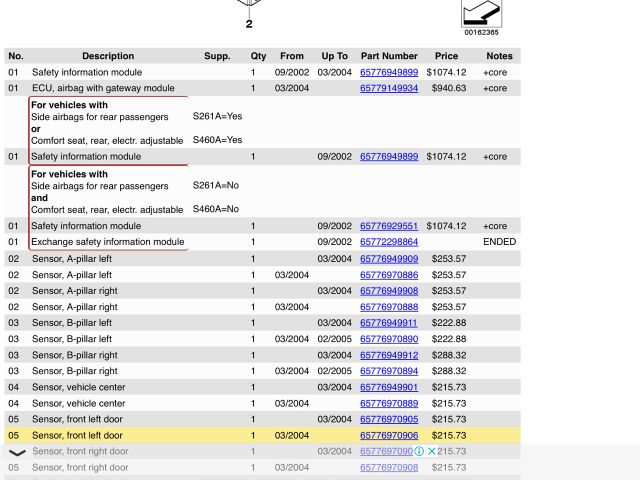Open part number 65772298864 link

coord(389,242)
